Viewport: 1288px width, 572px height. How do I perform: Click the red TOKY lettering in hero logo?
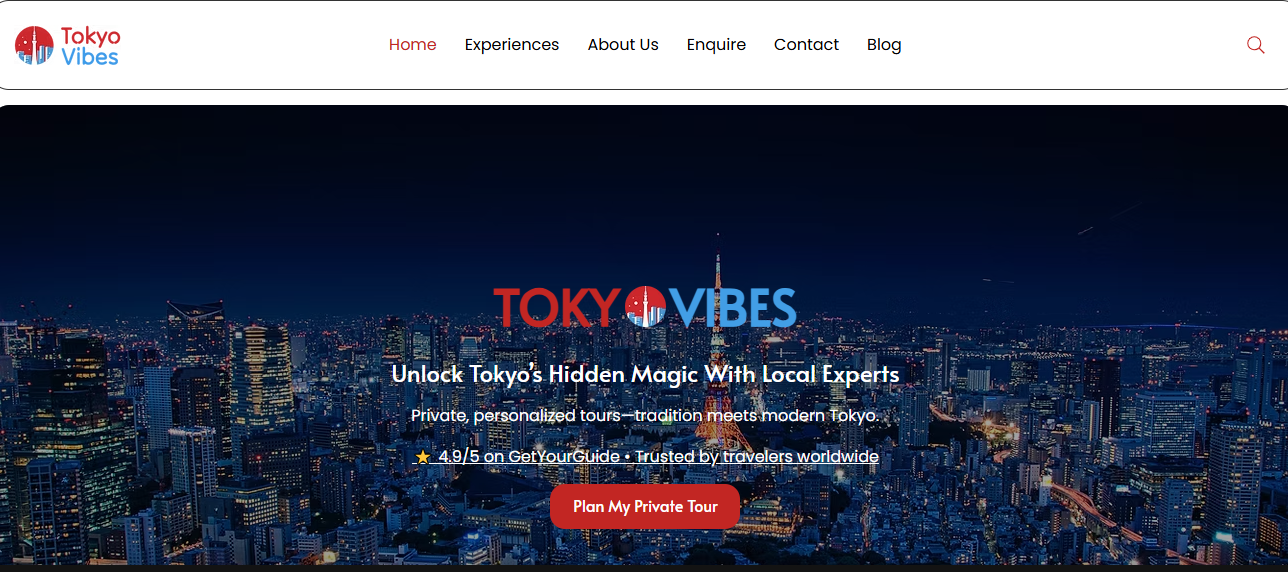click(x=558, y=307)
